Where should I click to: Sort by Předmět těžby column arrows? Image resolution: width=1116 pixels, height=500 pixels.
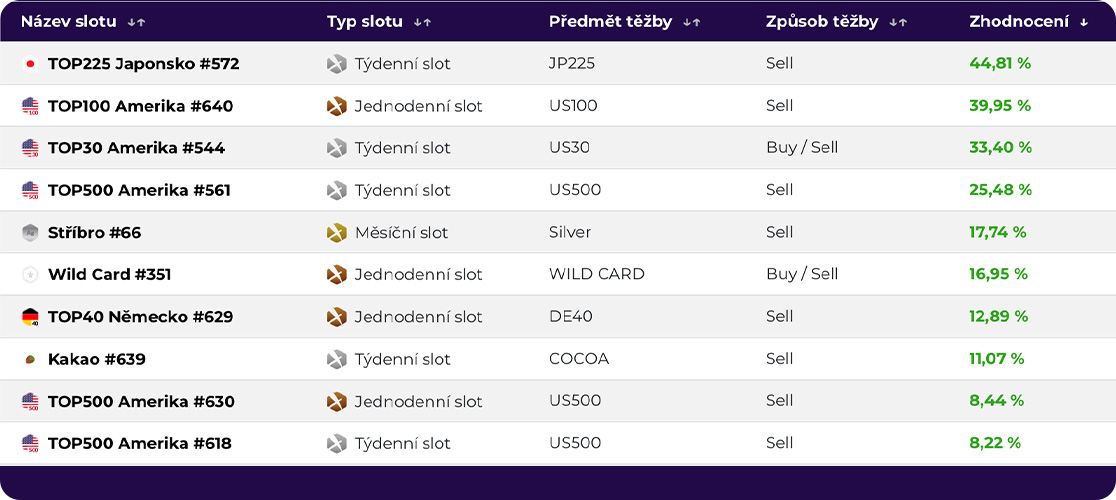point(691,23)
